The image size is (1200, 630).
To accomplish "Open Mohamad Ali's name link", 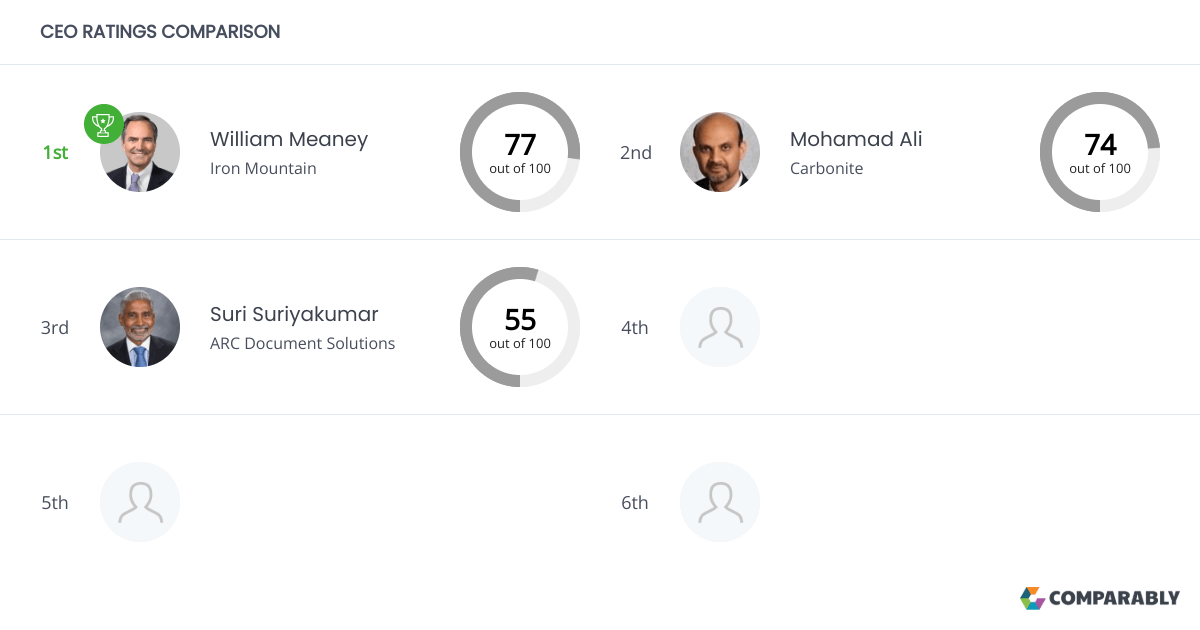I will click(856, 139).
